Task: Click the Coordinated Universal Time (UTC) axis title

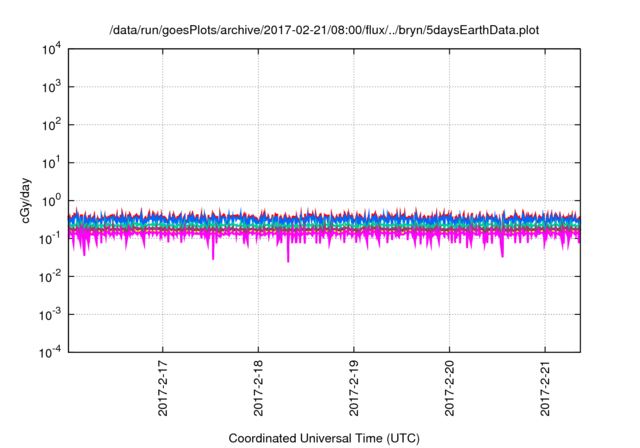Action: (x=324, y=439)
